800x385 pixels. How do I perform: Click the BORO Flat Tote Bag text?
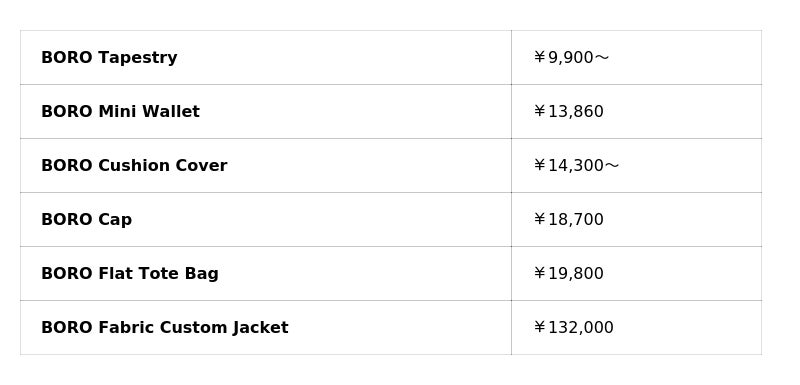130,274
